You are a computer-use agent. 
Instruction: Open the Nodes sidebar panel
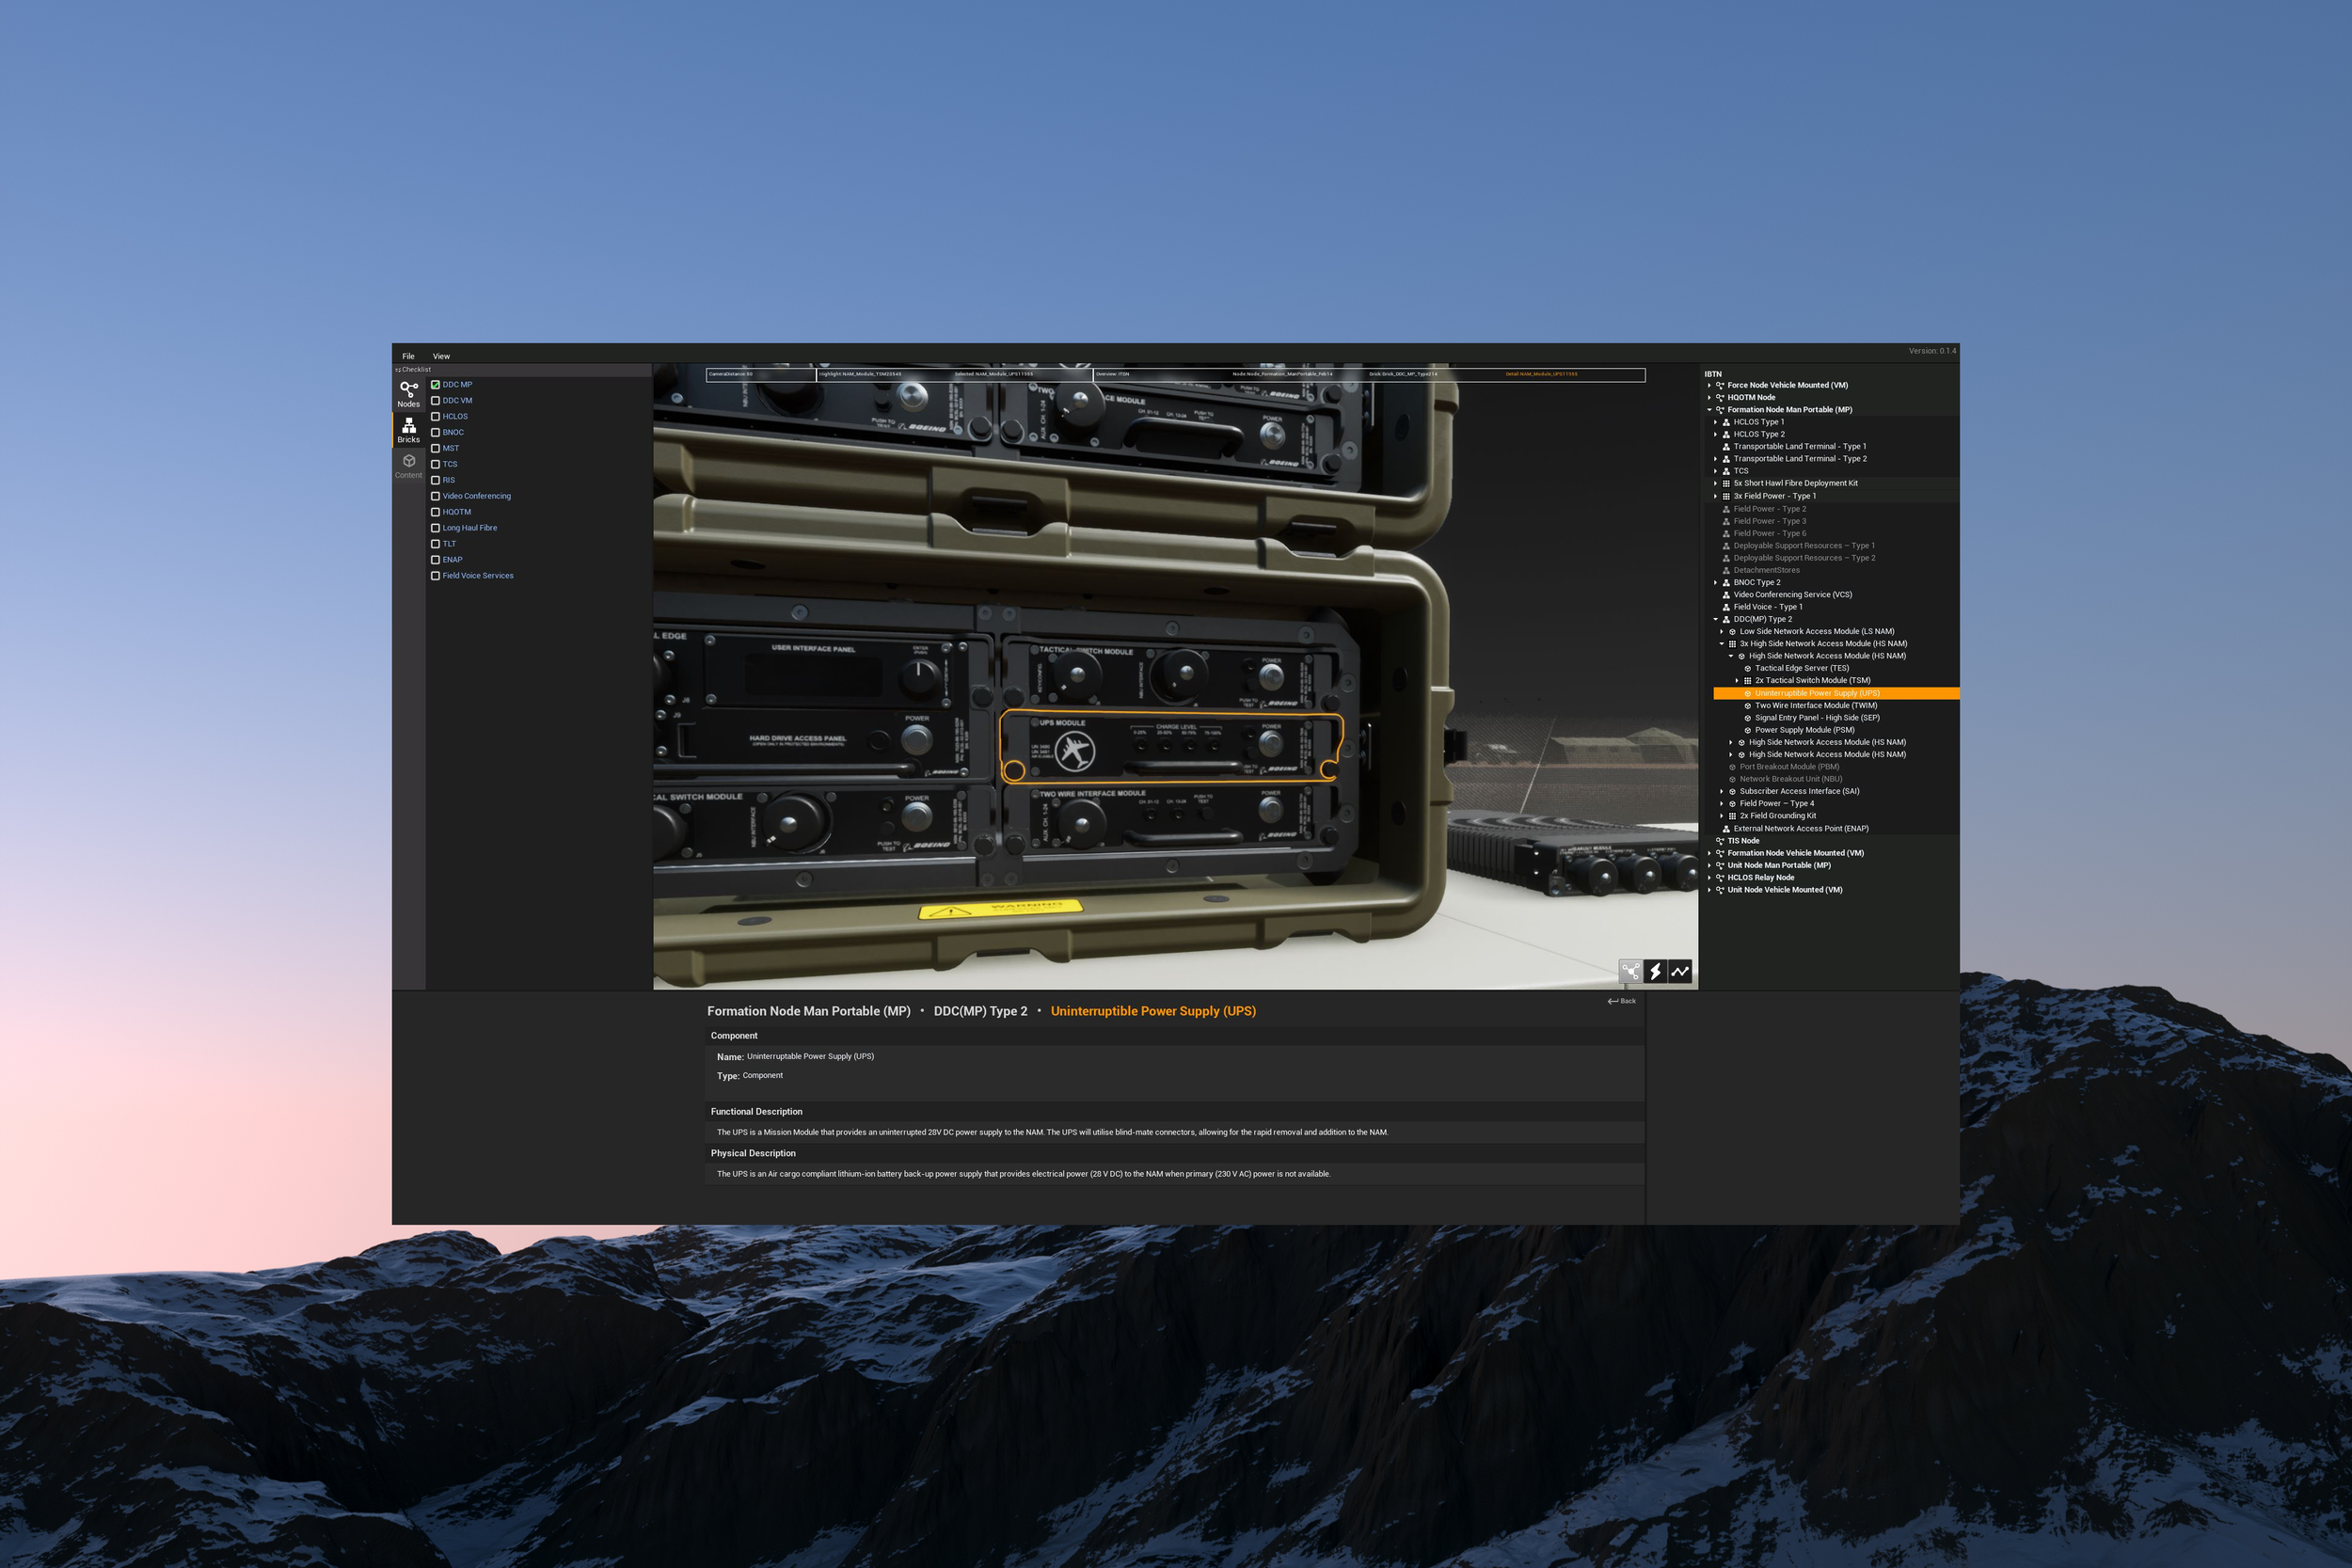pos(408,393)
